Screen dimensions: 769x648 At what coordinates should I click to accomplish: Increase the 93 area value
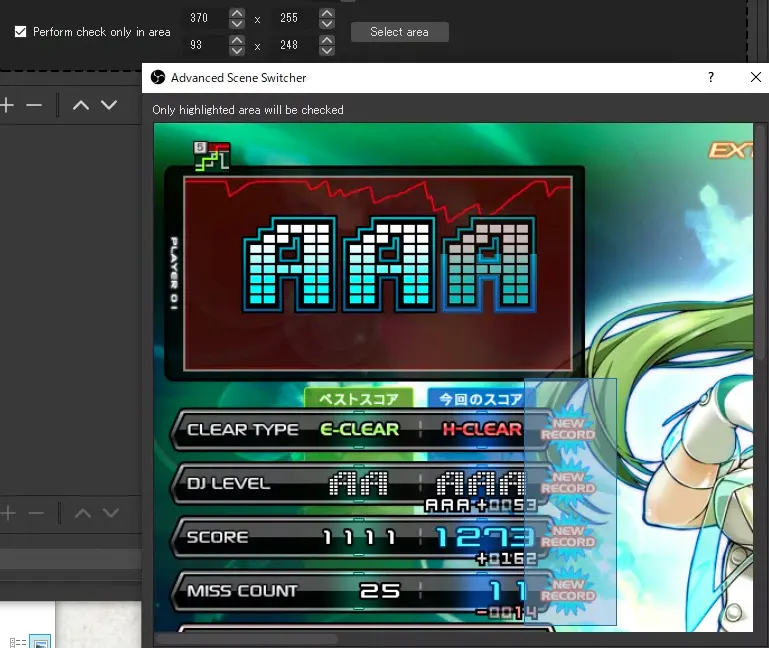(x=237, y=40)
